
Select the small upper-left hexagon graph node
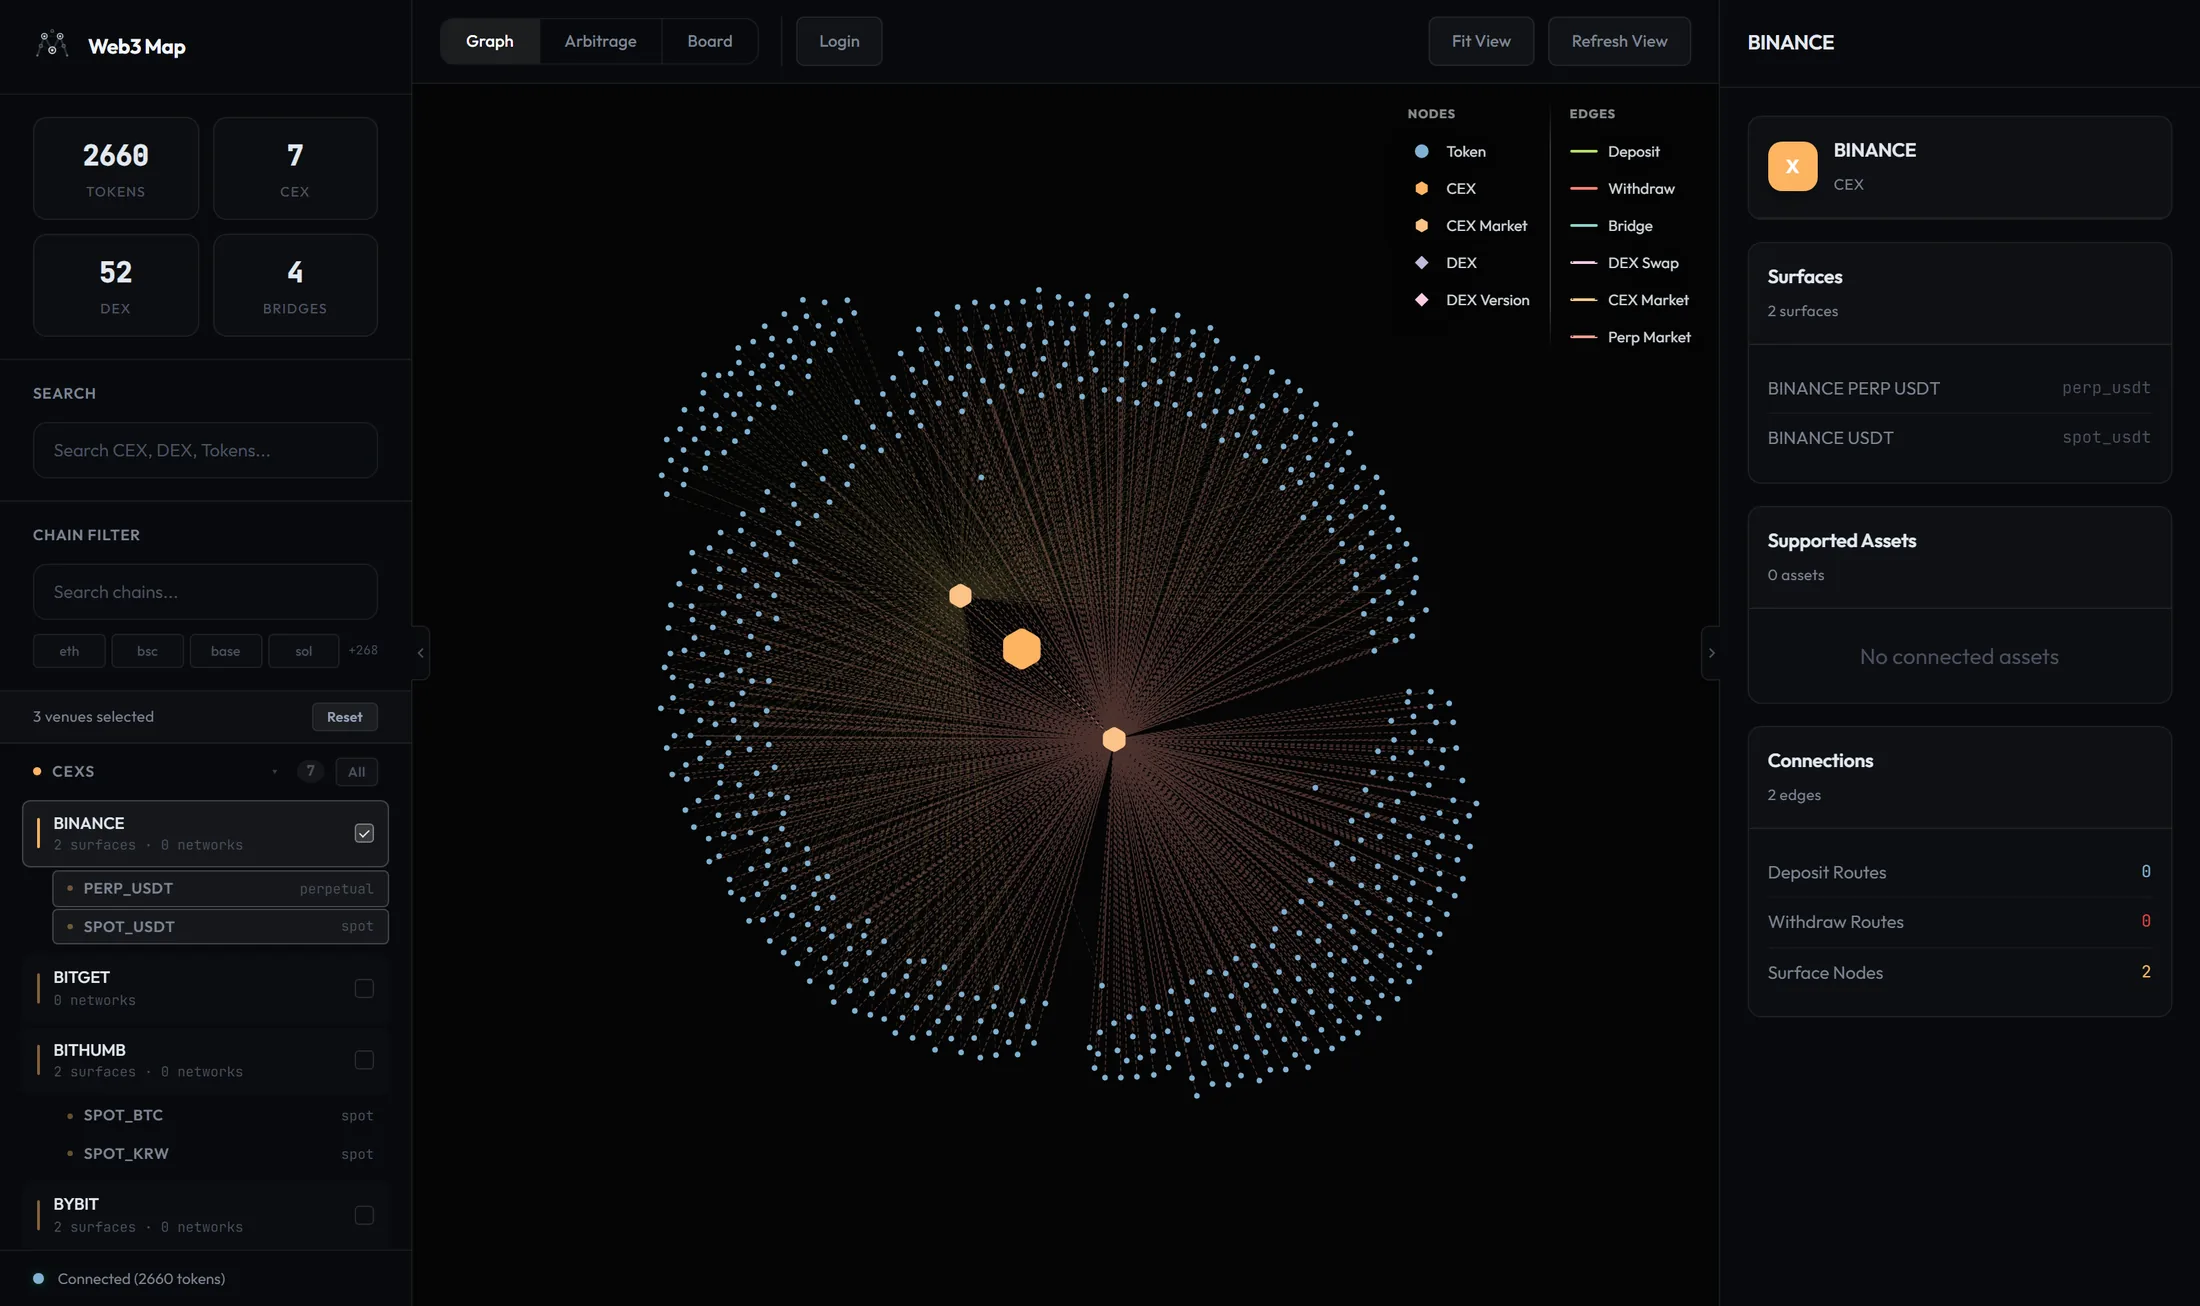(960, 596)
